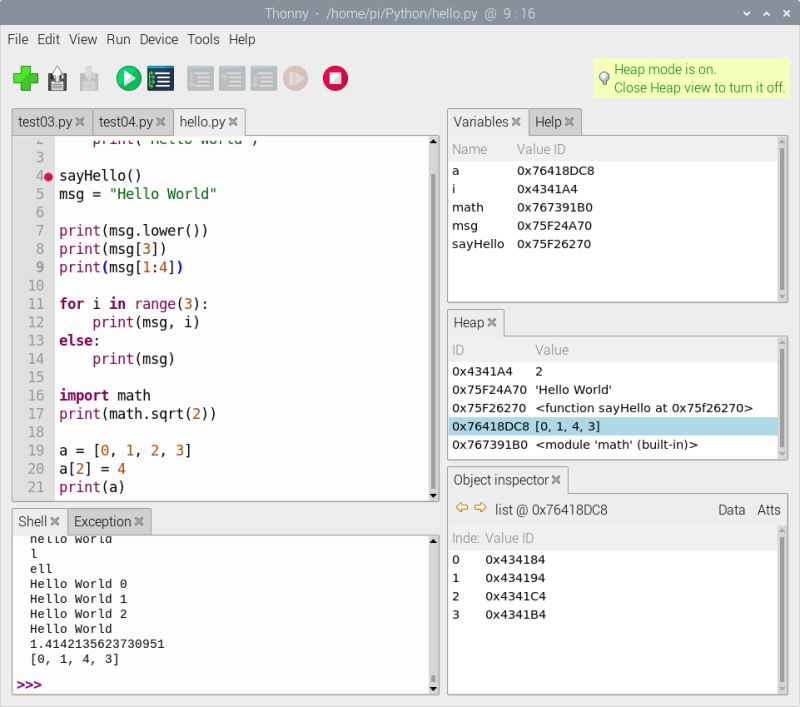800x707 pixels.
Task: Open a file using the load icon
Action: pyautogui.click(x=56, y=78)
